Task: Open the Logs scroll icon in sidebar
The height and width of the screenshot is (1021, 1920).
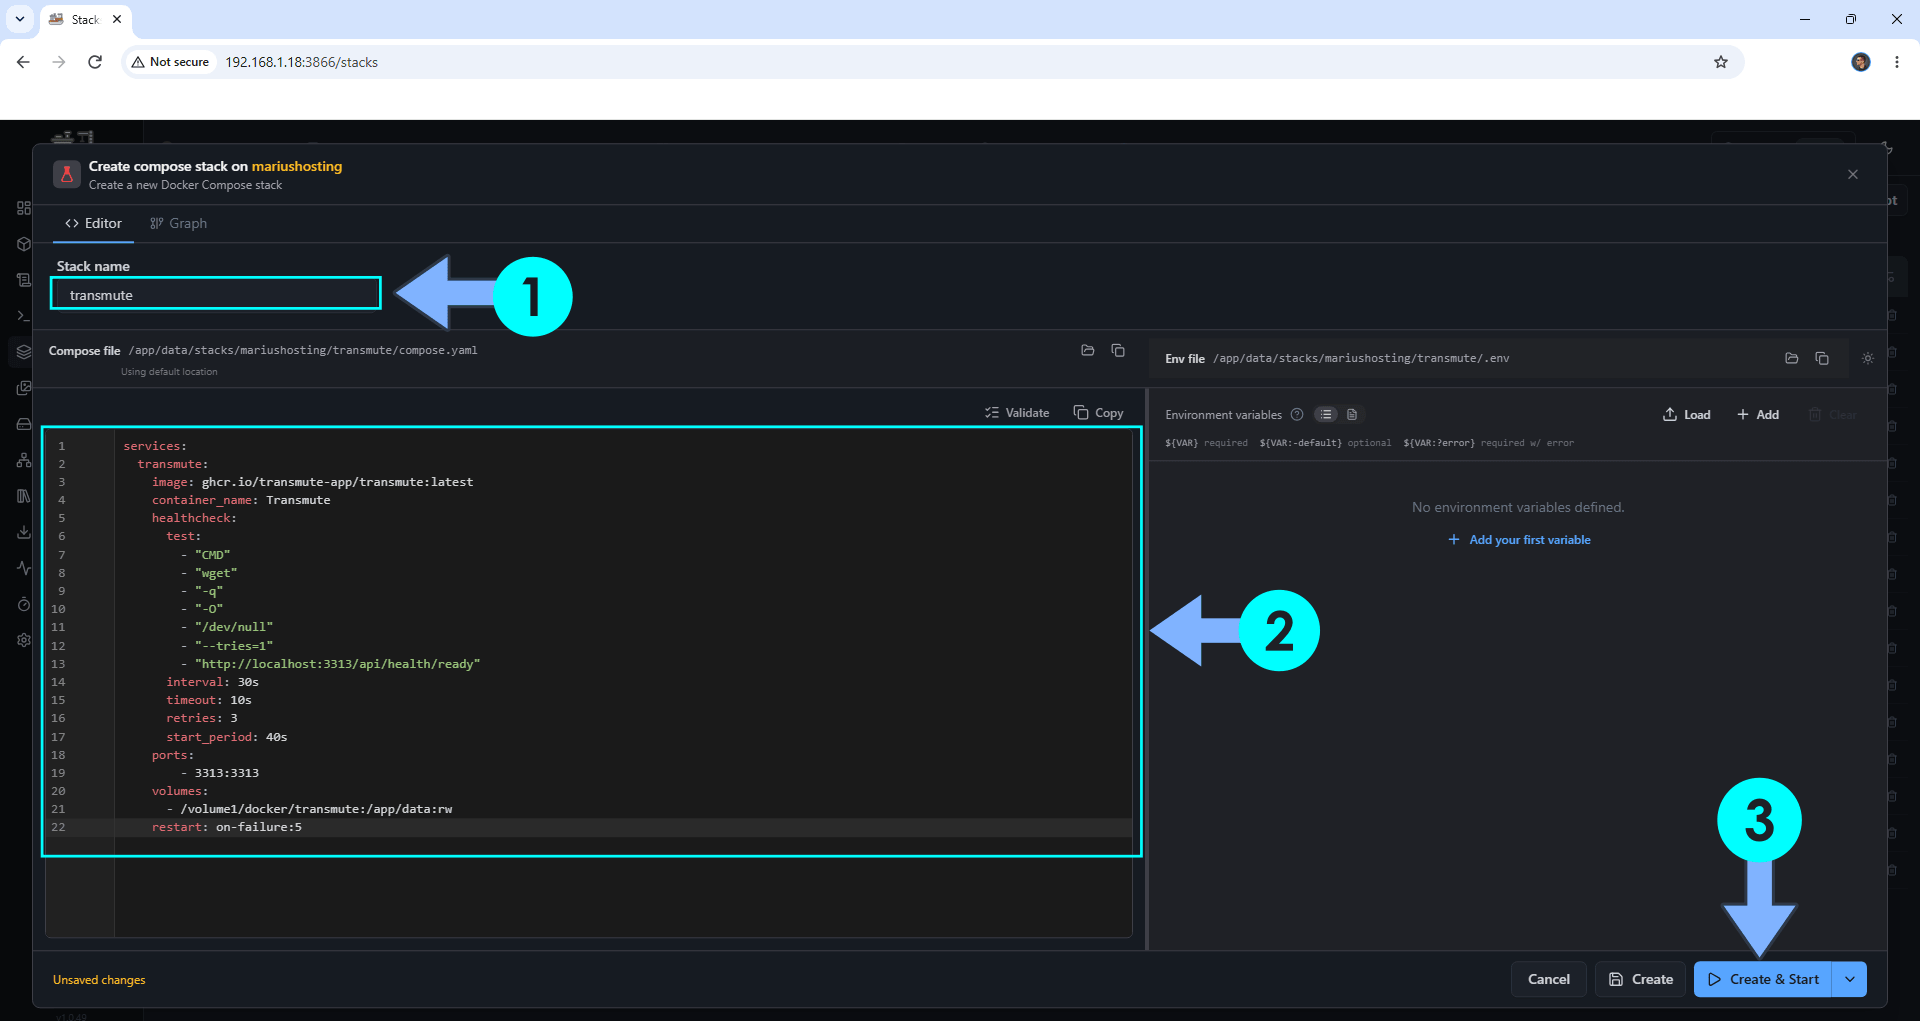Action: pyautogui.click(x=24, y=280)
